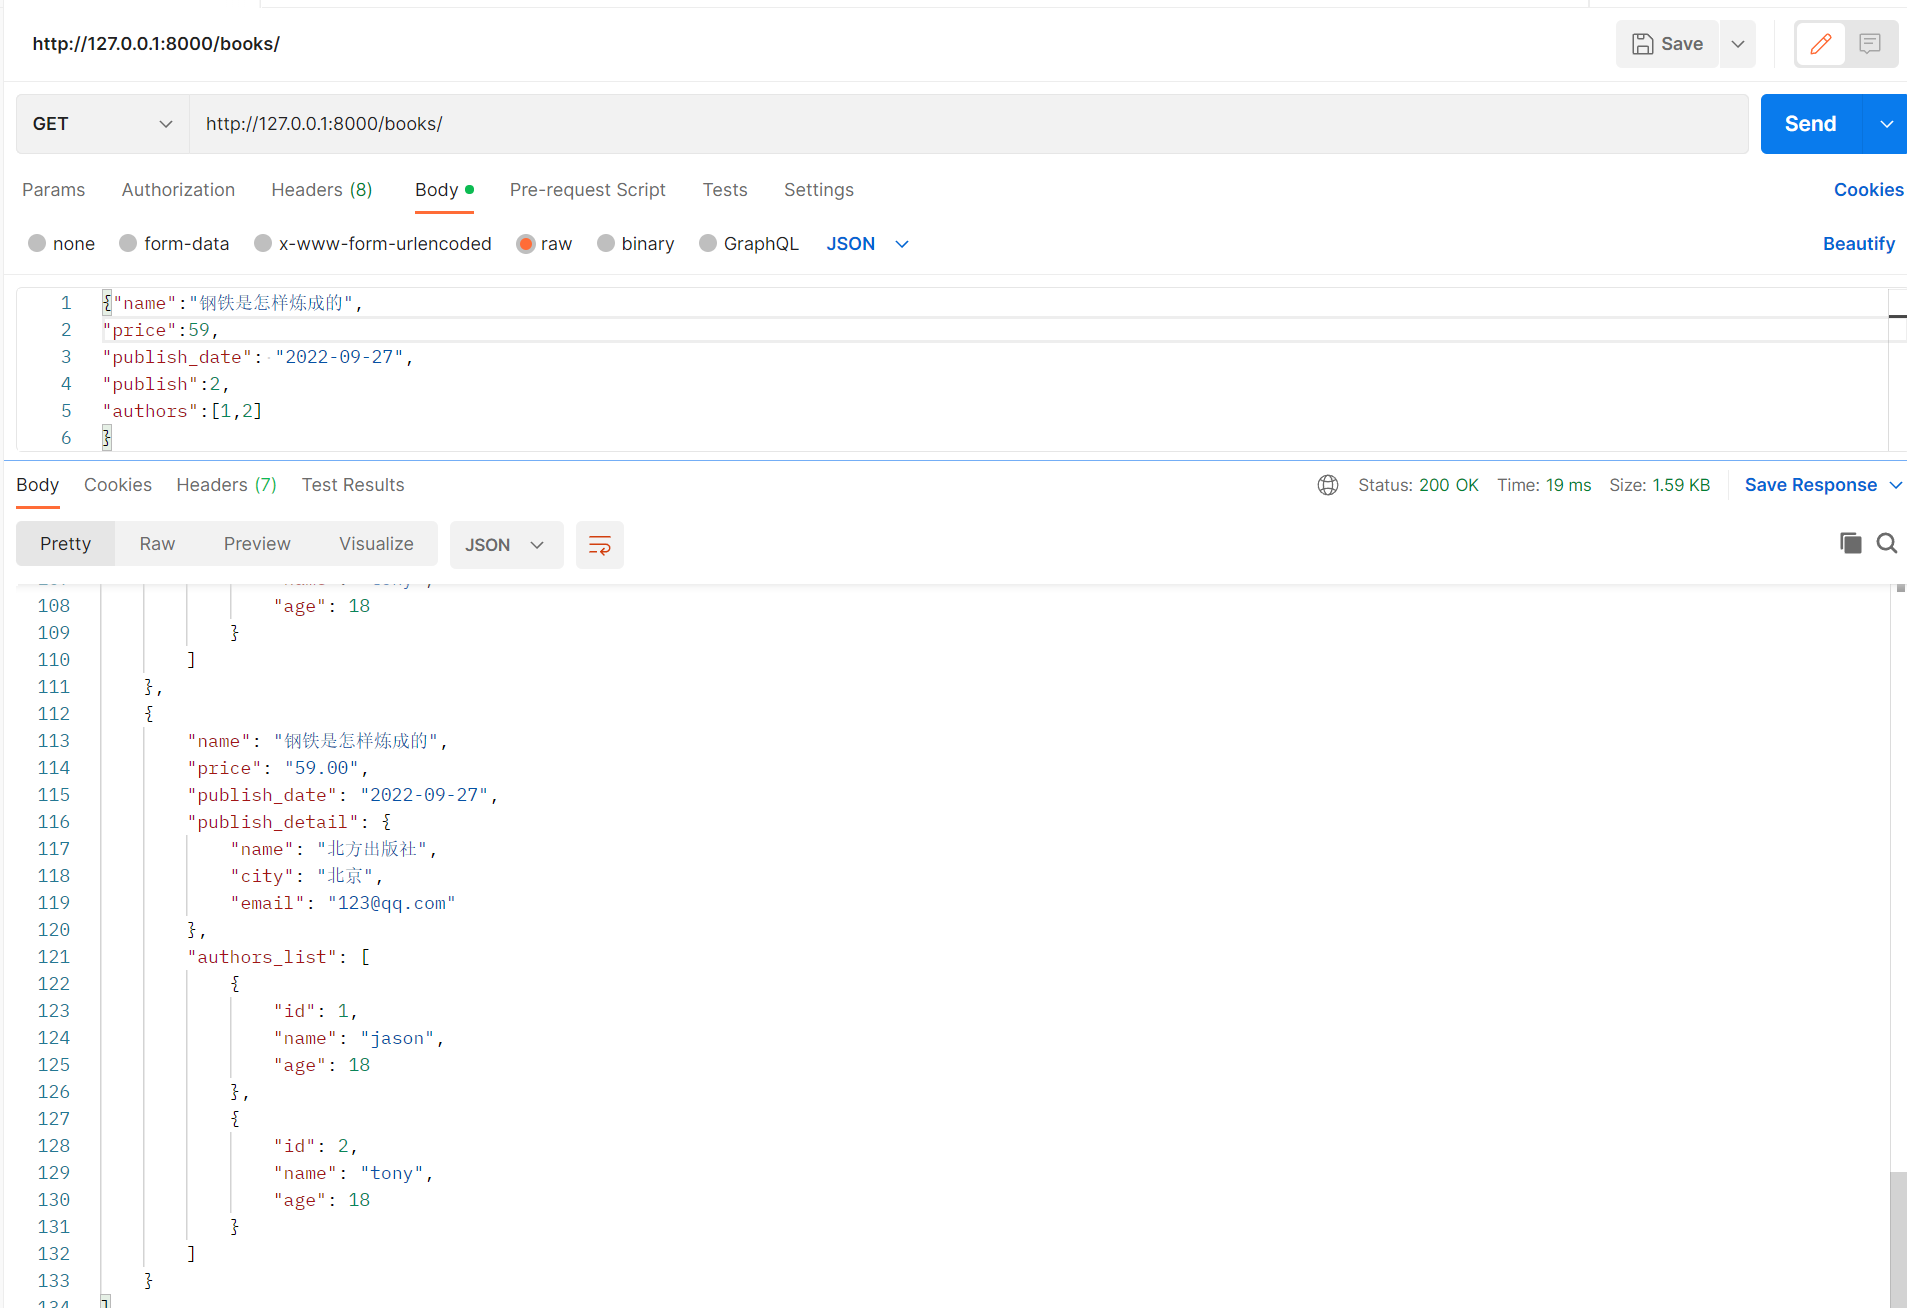Toggle word wrap in response
The image size is (1907, 1308).
[599, 545]
